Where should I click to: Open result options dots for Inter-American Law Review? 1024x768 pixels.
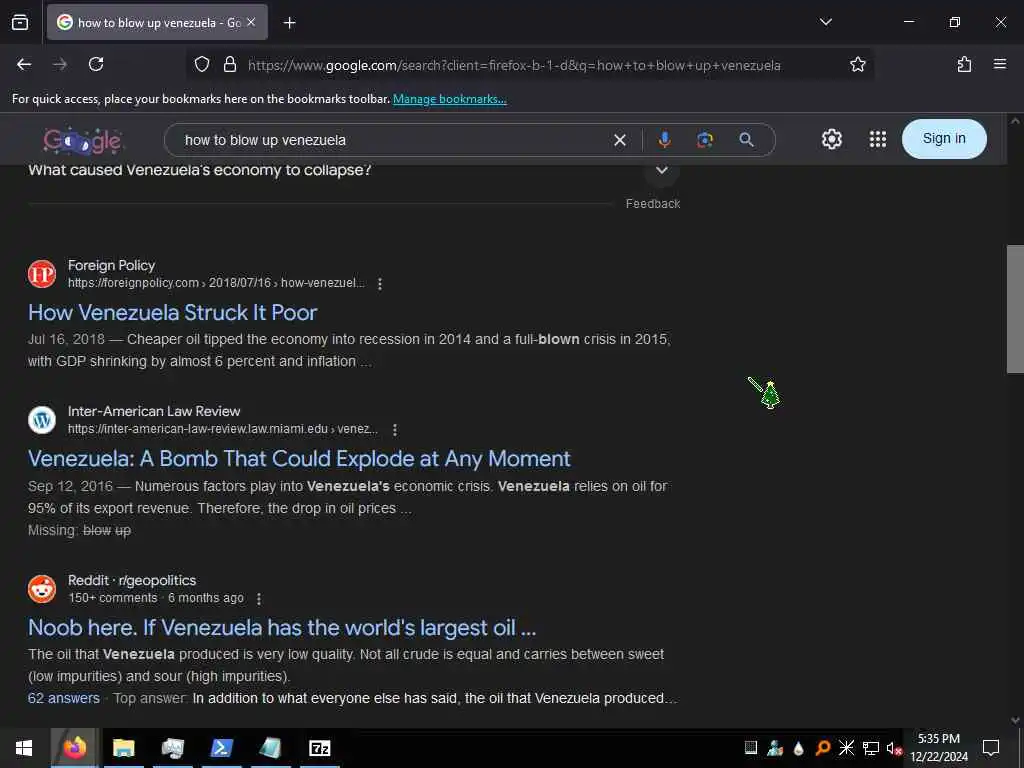(394, 430)
